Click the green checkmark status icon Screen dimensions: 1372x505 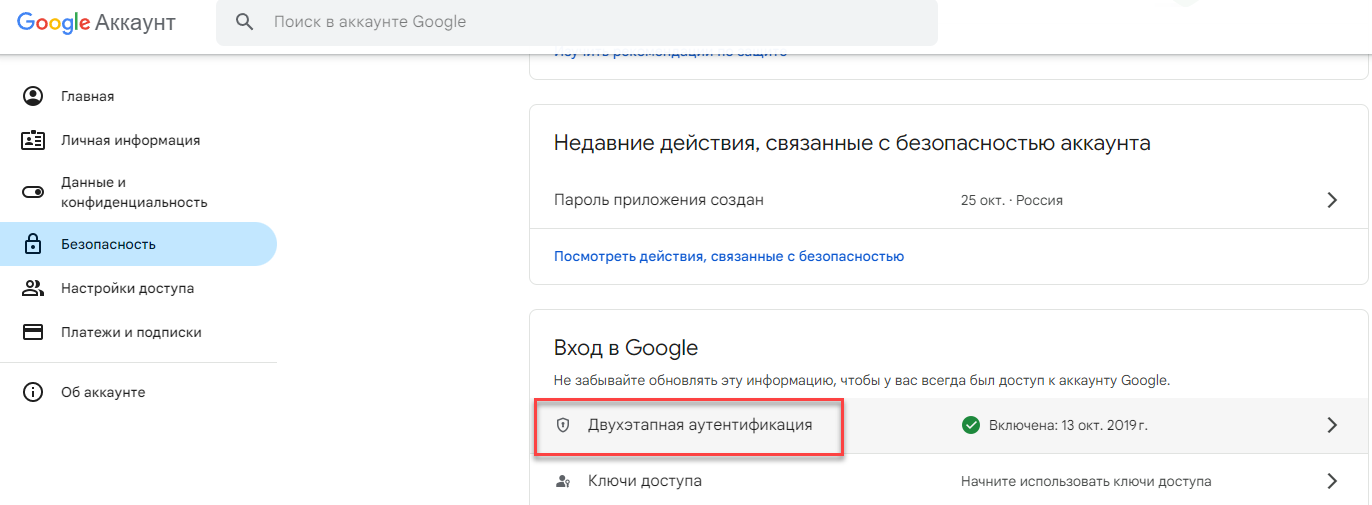tap(970, 425)
